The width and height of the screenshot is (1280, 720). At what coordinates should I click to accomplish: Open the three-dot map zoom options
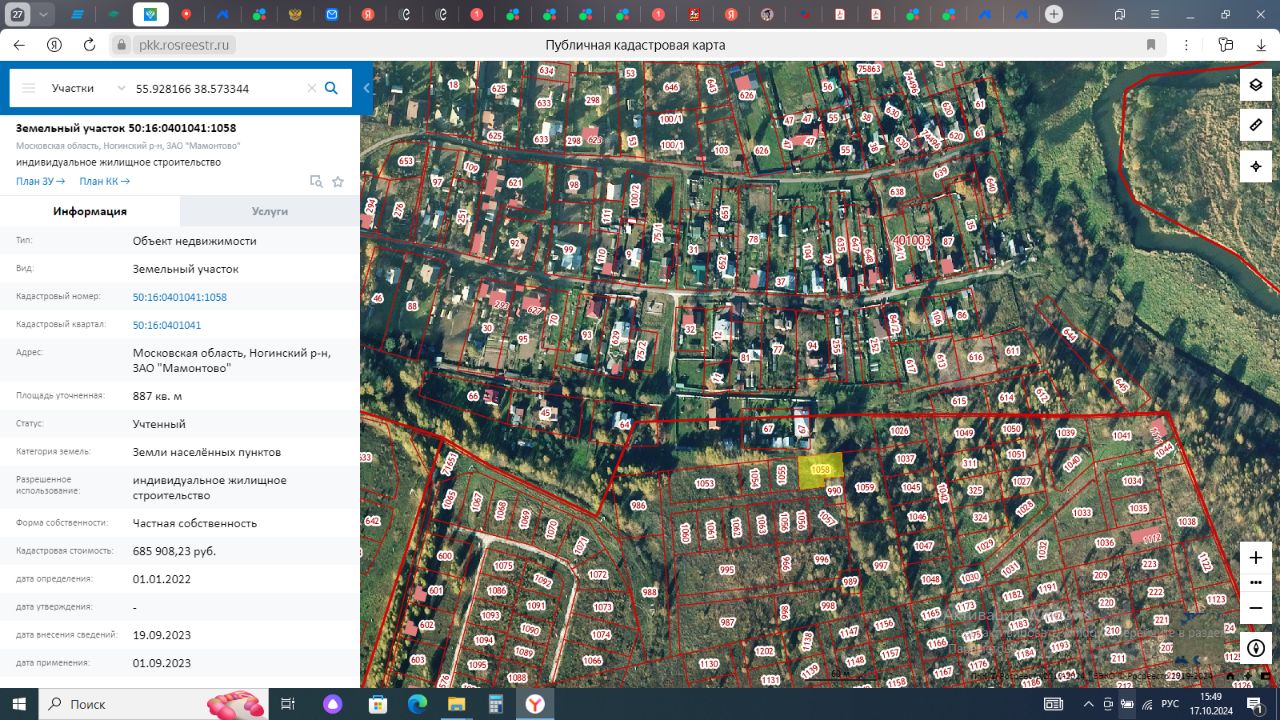click(x=1256, y=583)
